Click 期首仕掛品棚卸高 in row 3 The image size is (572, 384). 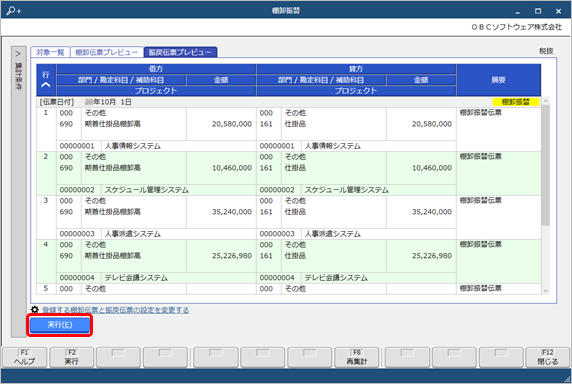(x=113, y=212)
